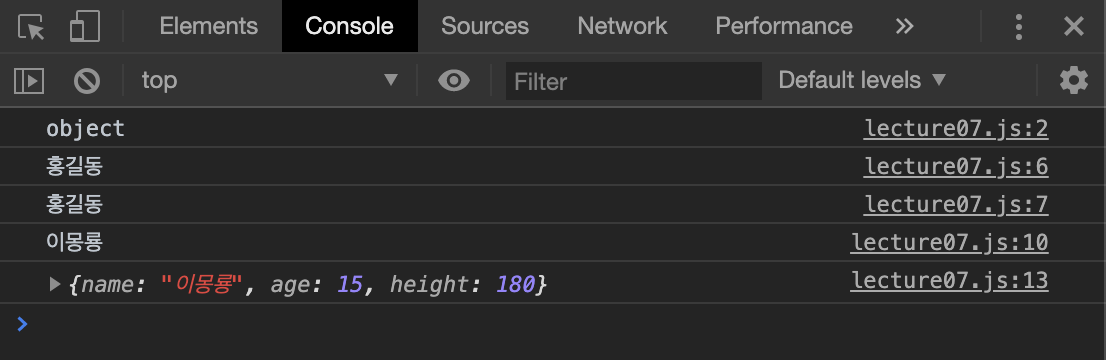
Task: Open source link lecture07.js:2
Action: click(956, 128)
